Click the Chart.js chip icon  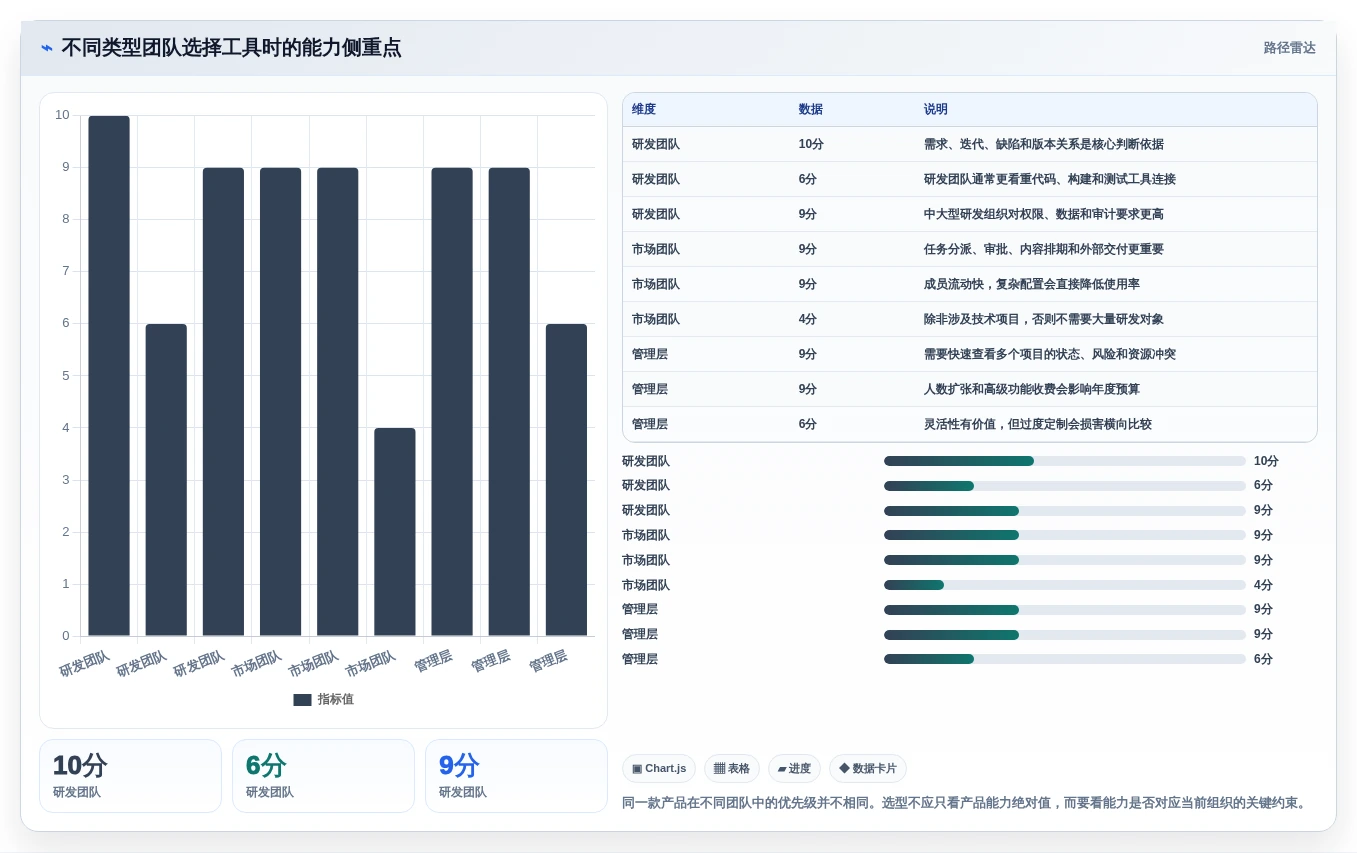tap(637, 769)
